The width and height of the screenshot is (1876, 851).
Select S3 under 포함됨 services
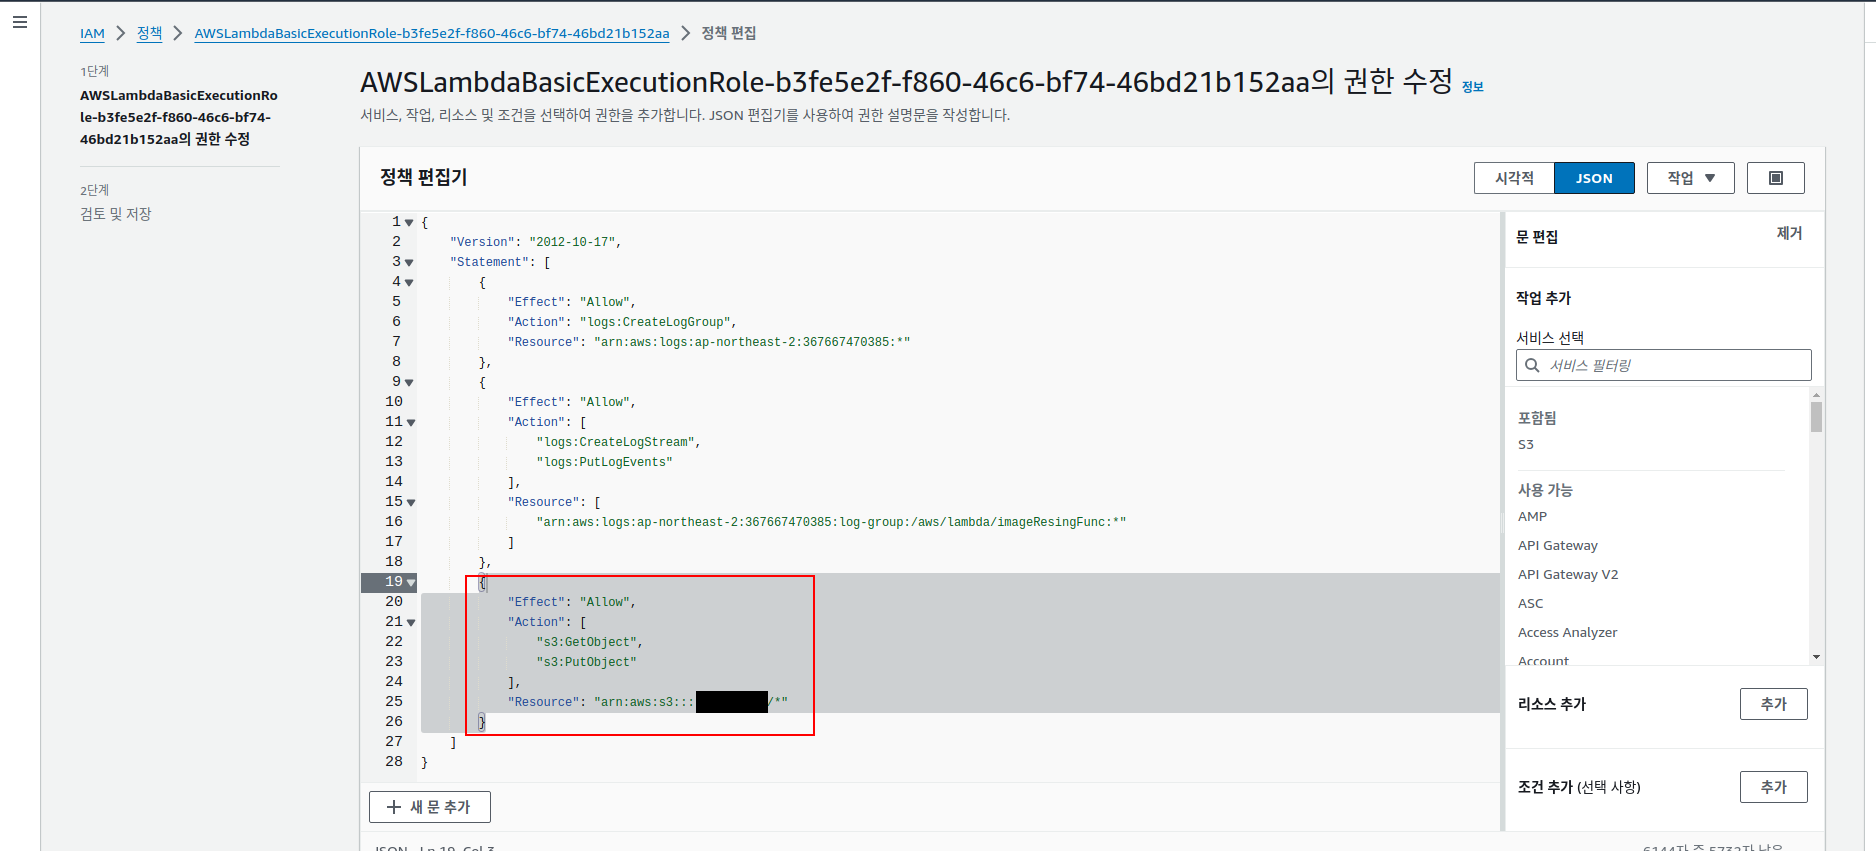1526,444
